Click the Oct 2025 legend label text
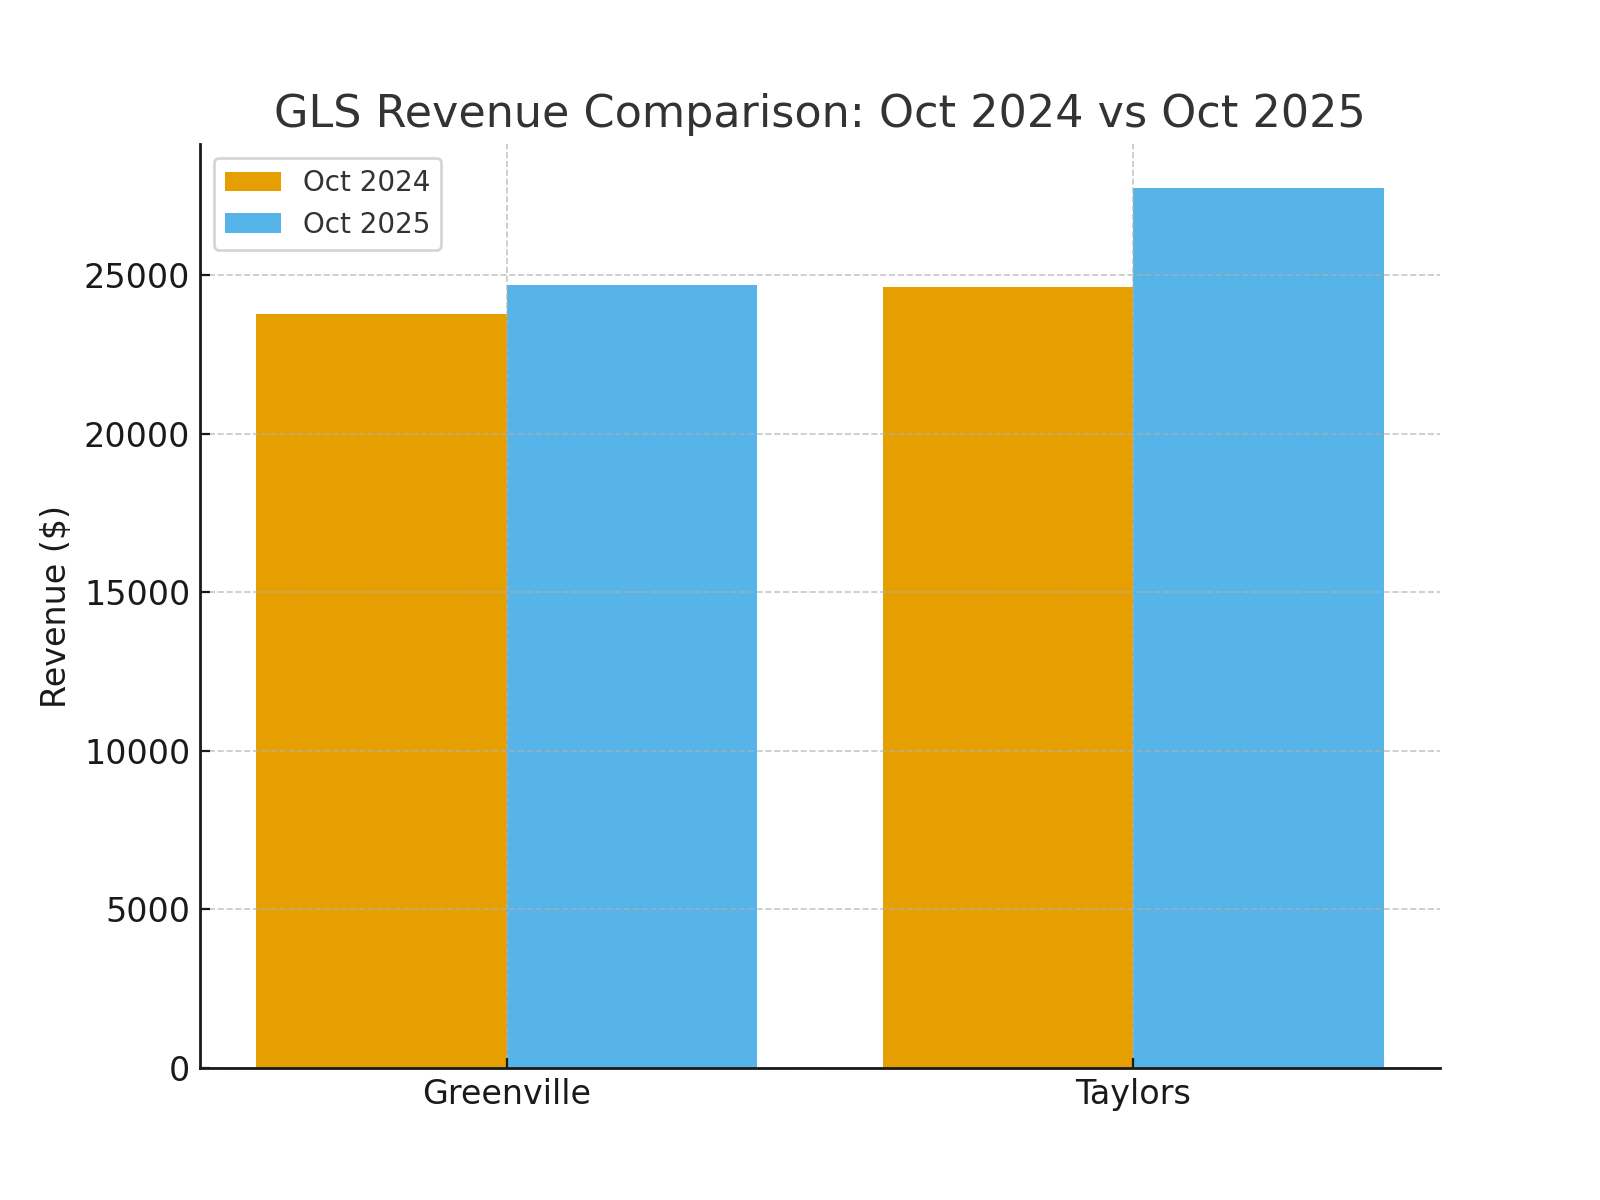 point(365,222)
